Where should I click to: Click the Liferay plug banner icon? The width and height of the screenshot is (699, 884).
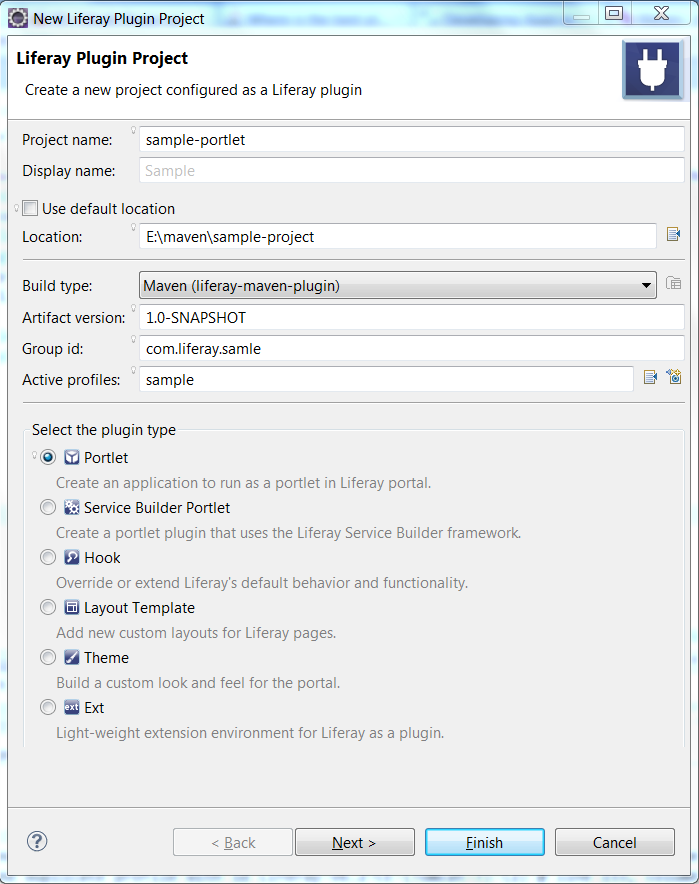(652, 70)
